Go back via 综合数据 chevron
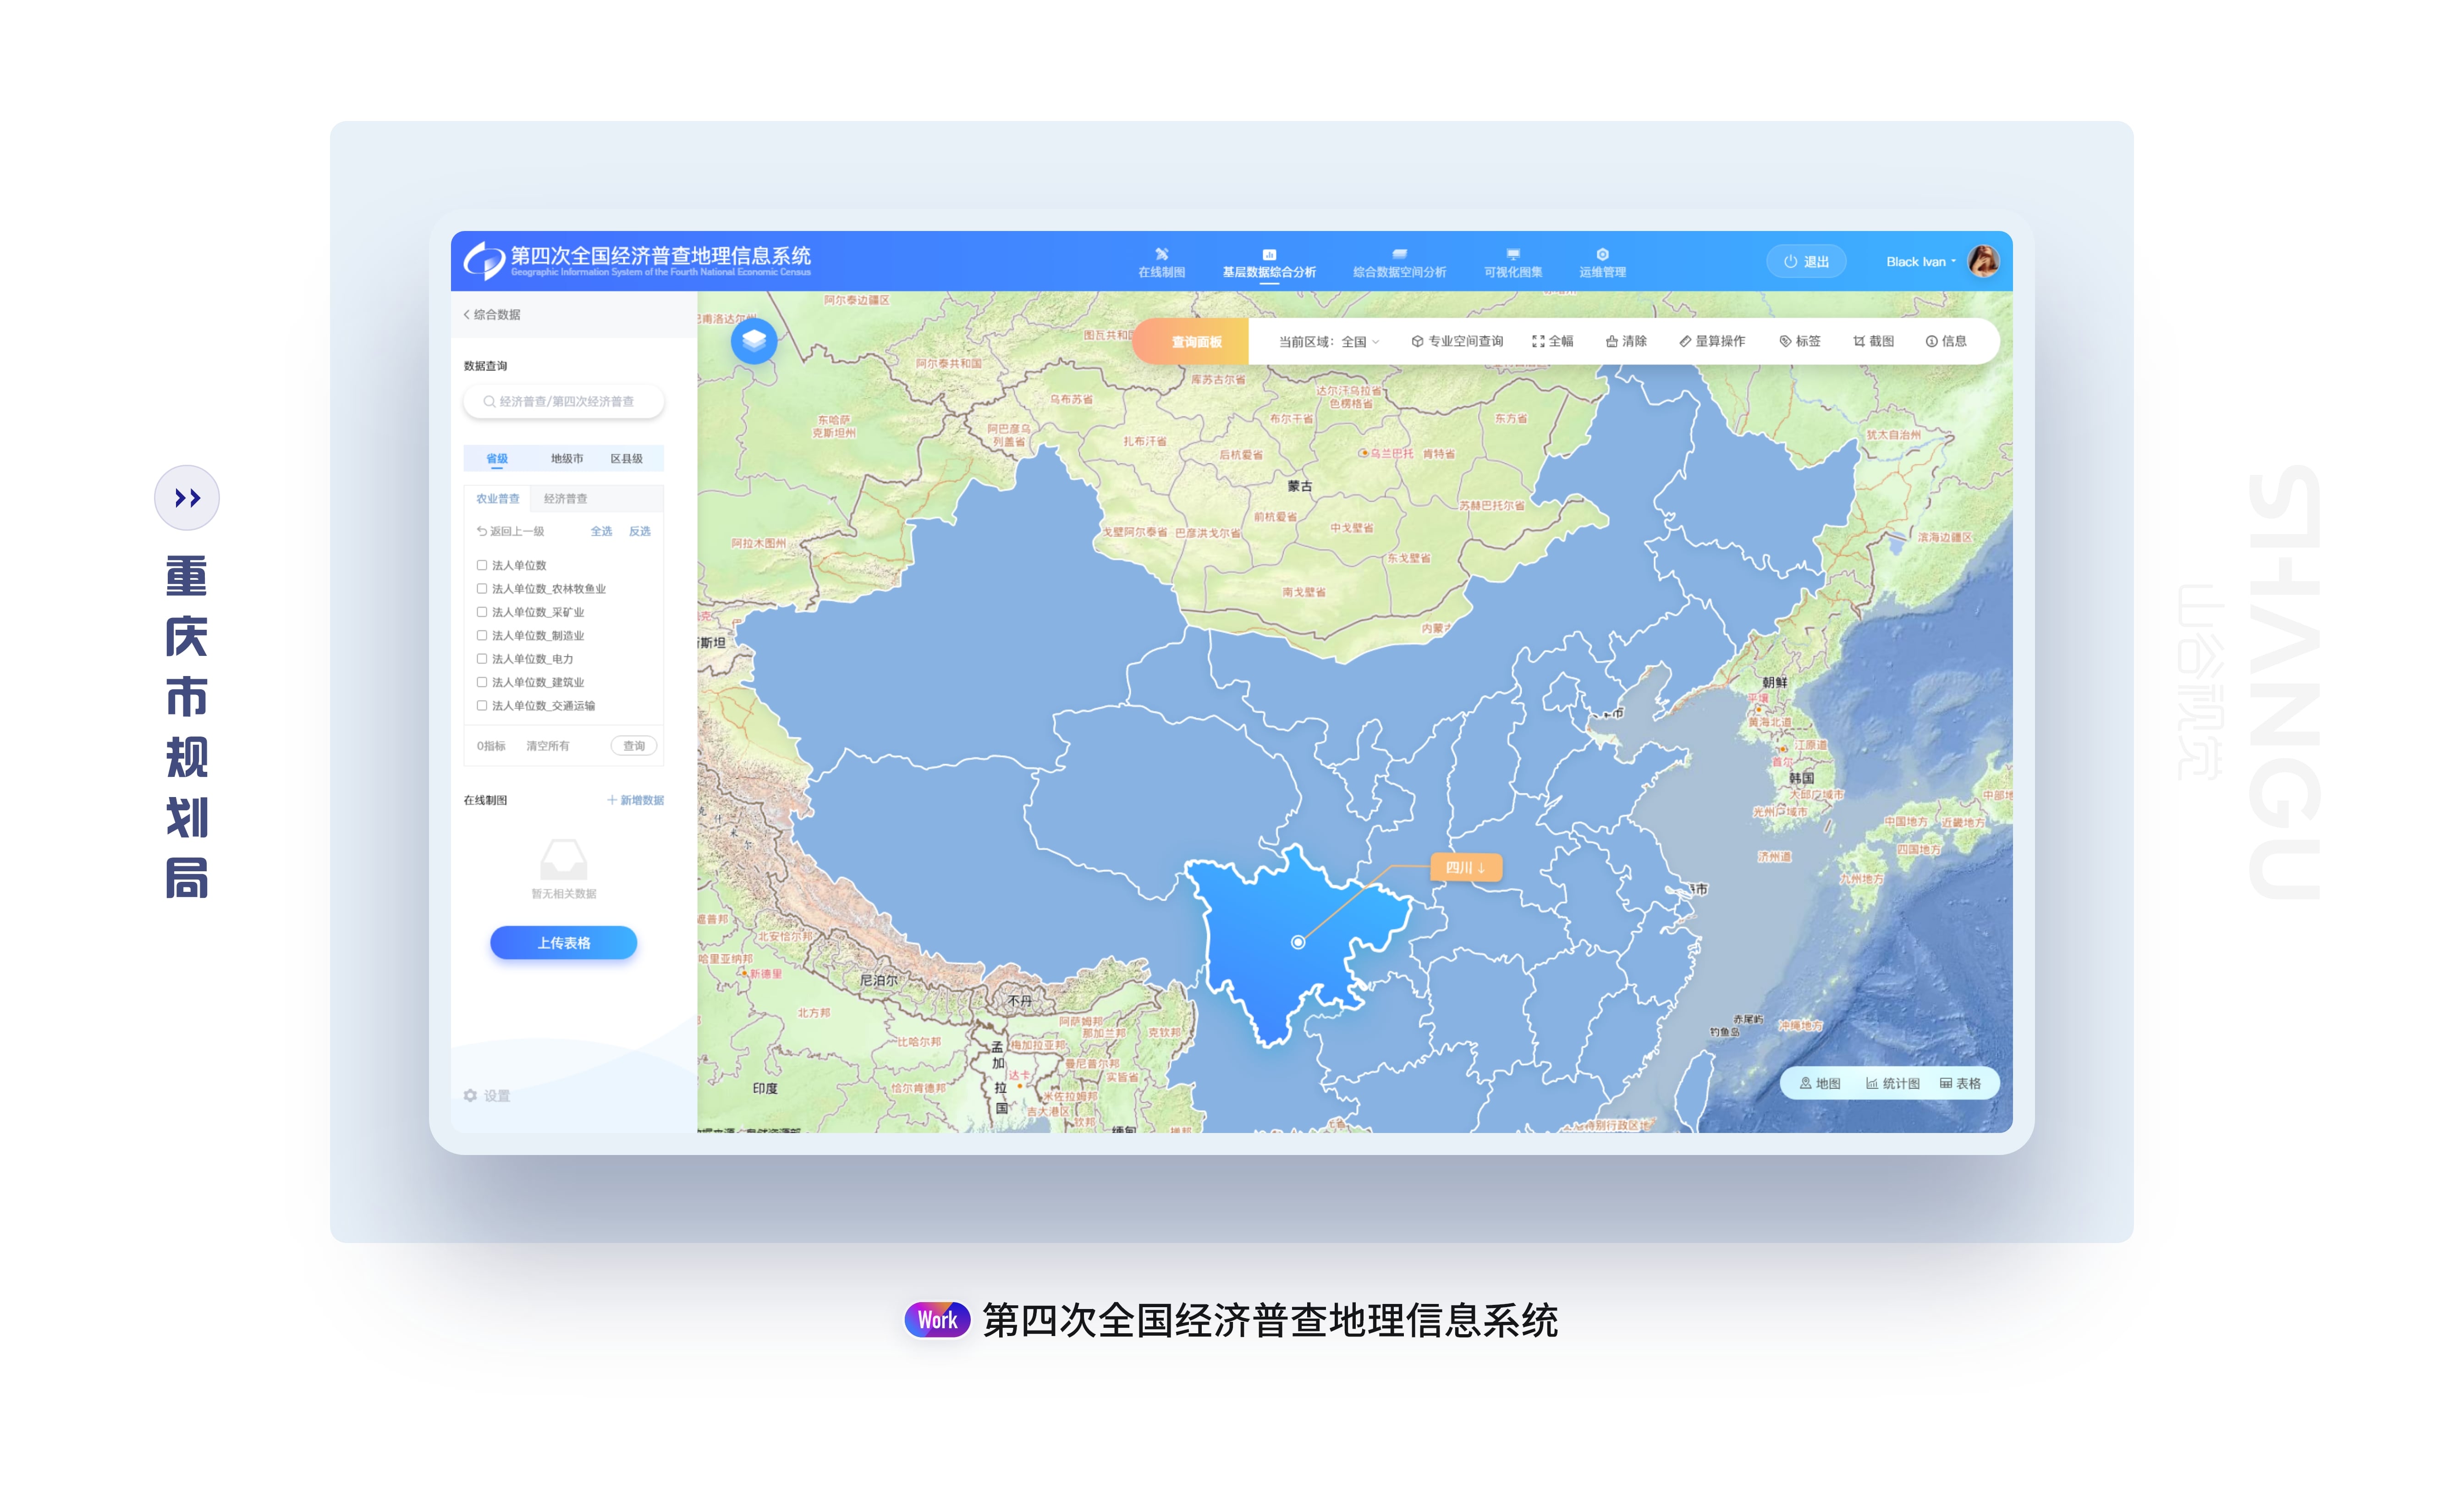Viewport: 2464px width, 1485px height. click(492, 314)
